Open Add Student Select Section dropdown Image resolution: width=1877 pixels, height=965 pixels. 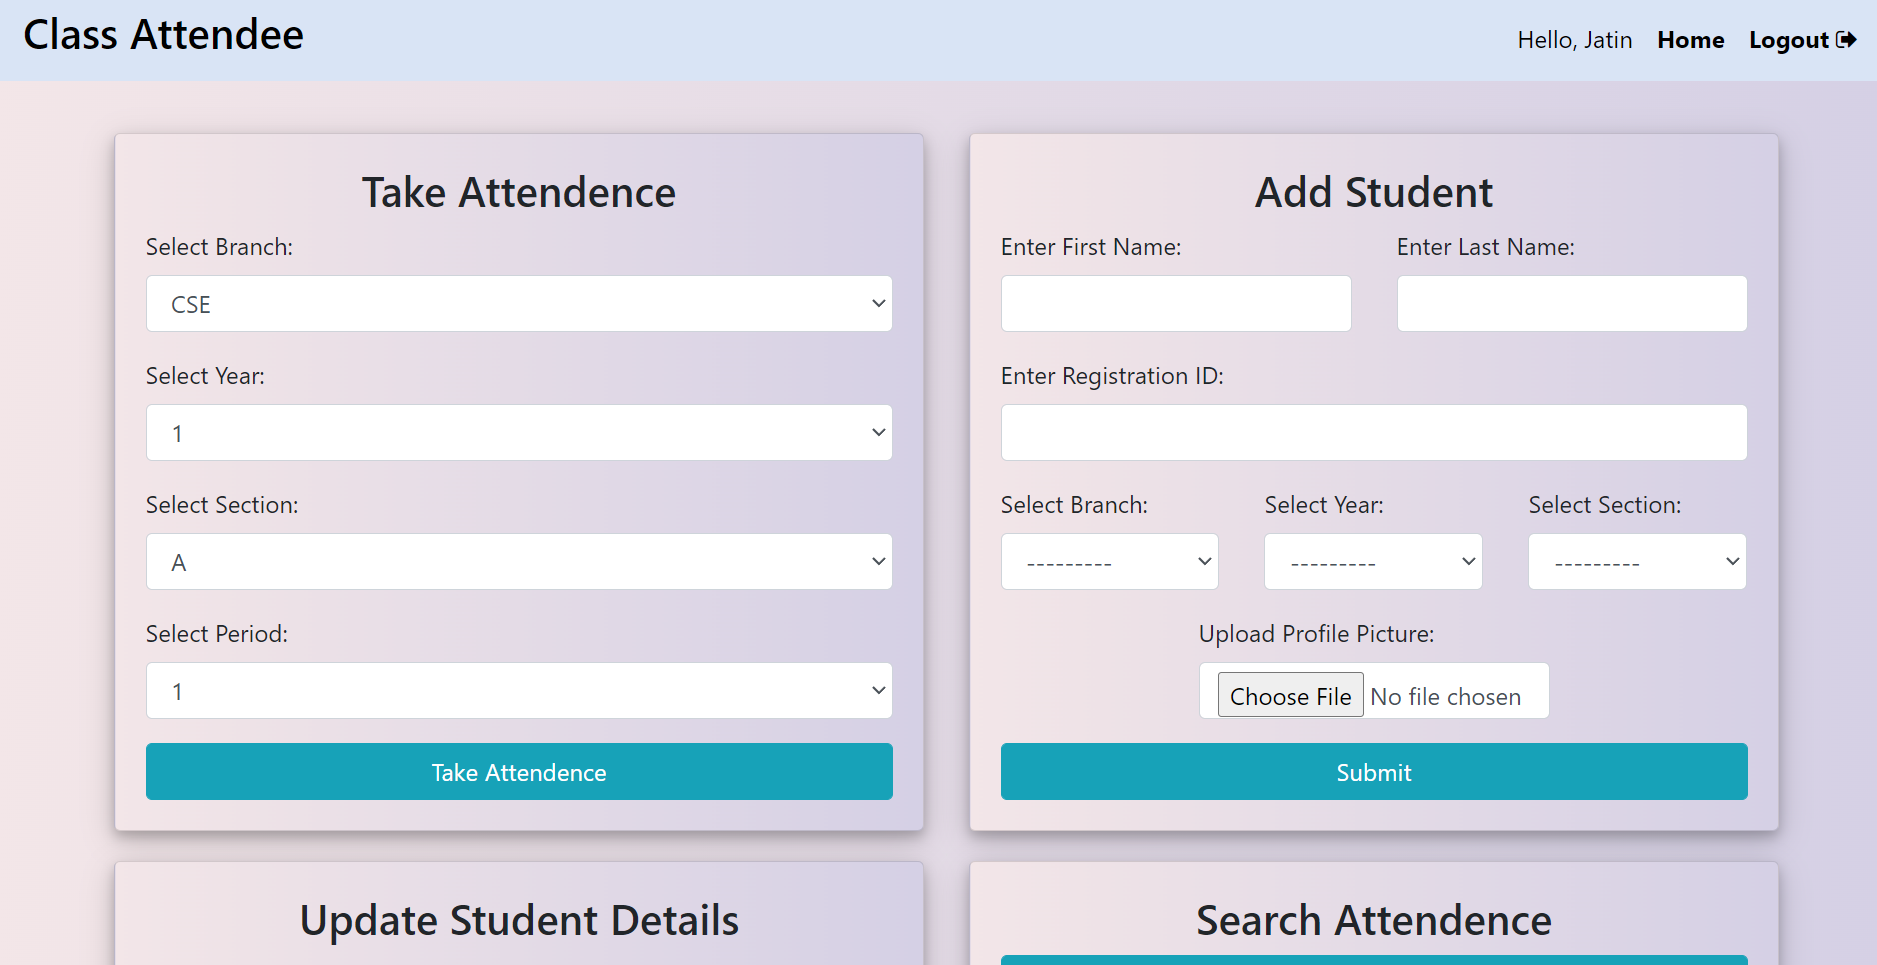tap(1637, 562)
